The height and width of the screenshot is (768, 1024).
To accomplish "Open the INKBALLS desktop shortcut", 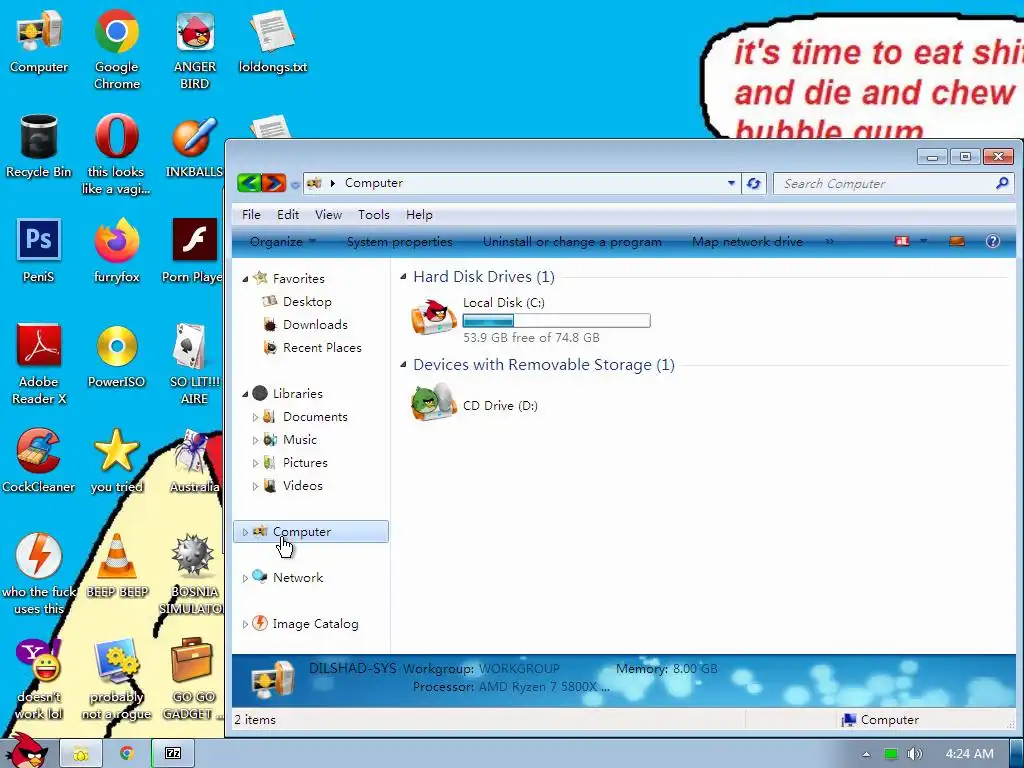I will (x=195, y=146).
